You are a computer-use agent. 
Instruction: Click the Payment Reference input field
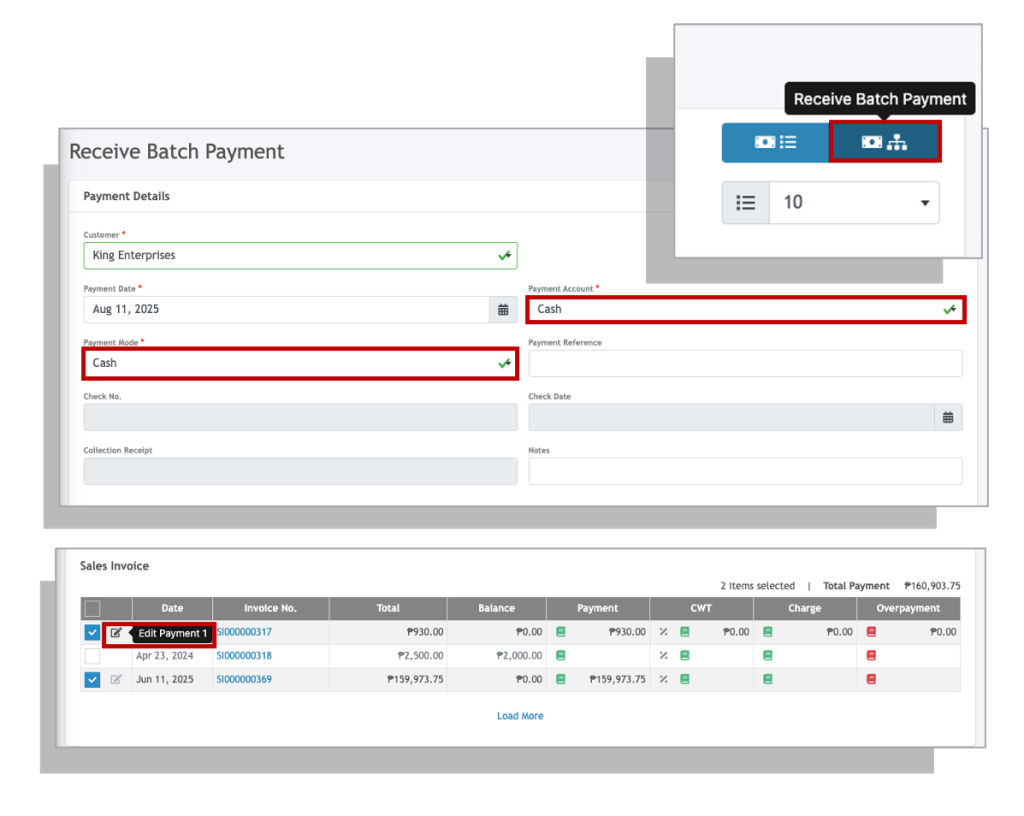tap(745, 364)
